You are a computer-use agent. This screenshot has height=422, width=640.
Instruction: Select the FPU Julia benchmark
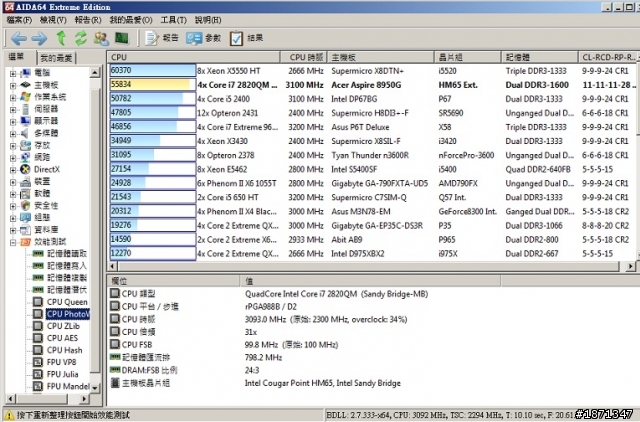pos(62,374)
